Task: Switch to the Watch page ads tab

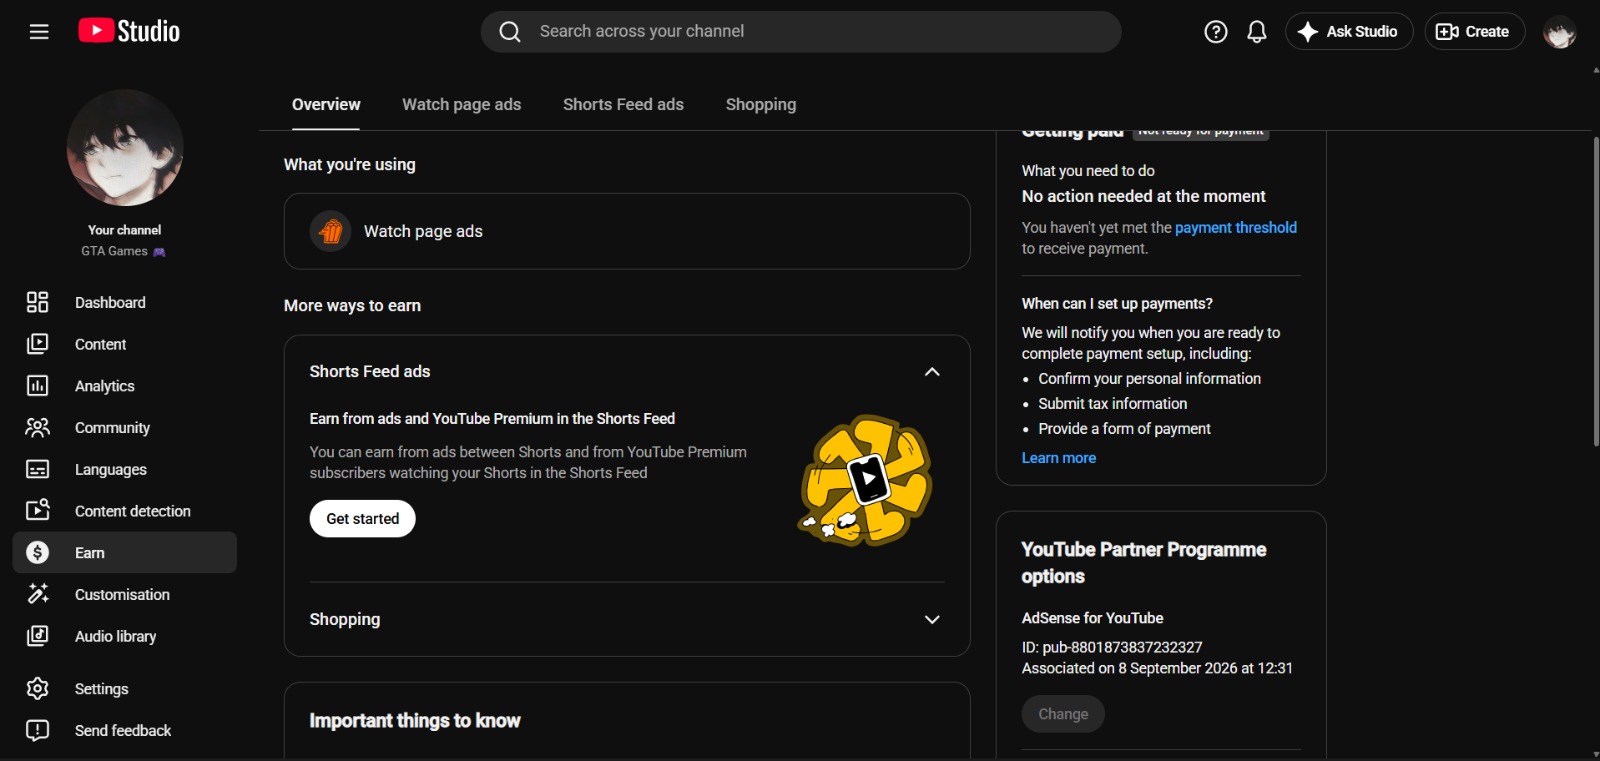Action: tap(462, 104)
